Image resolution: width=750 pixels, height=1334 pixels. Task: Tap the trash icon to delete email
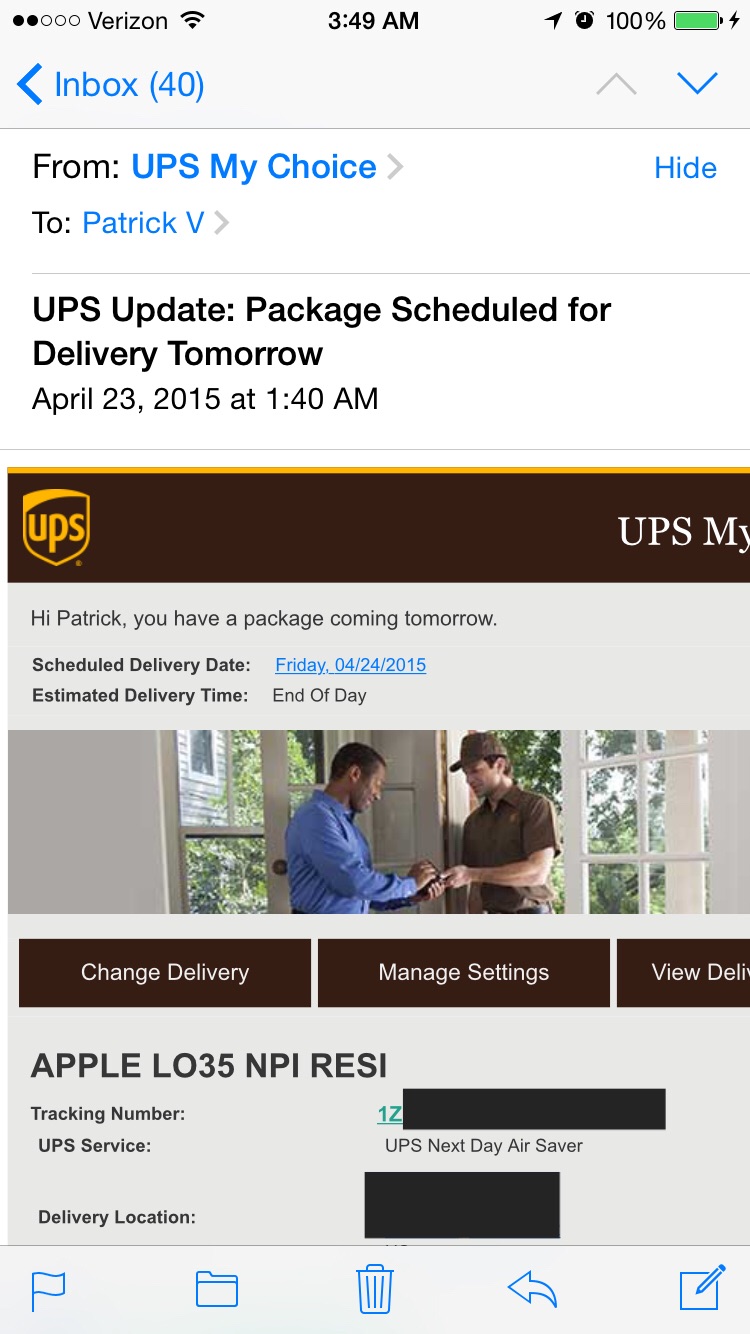pos(375,1288)
